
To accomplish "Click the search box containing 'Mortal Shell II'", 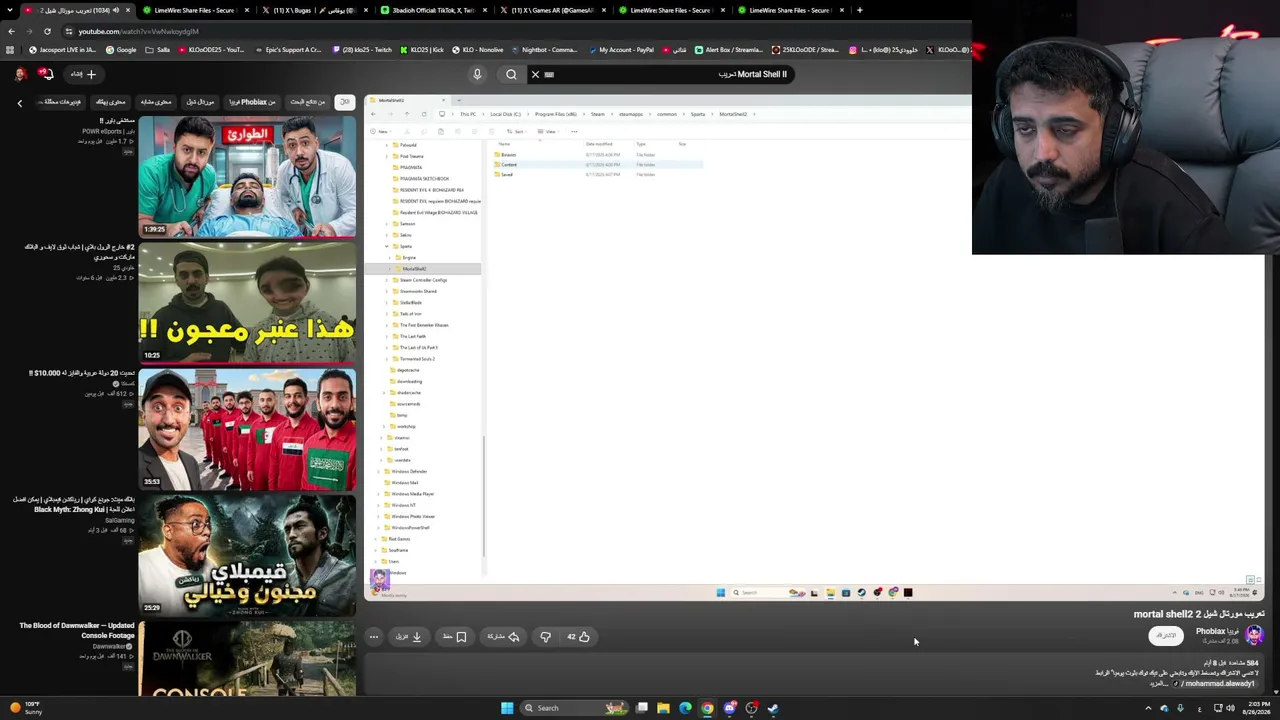I will [x=661, y=74].
